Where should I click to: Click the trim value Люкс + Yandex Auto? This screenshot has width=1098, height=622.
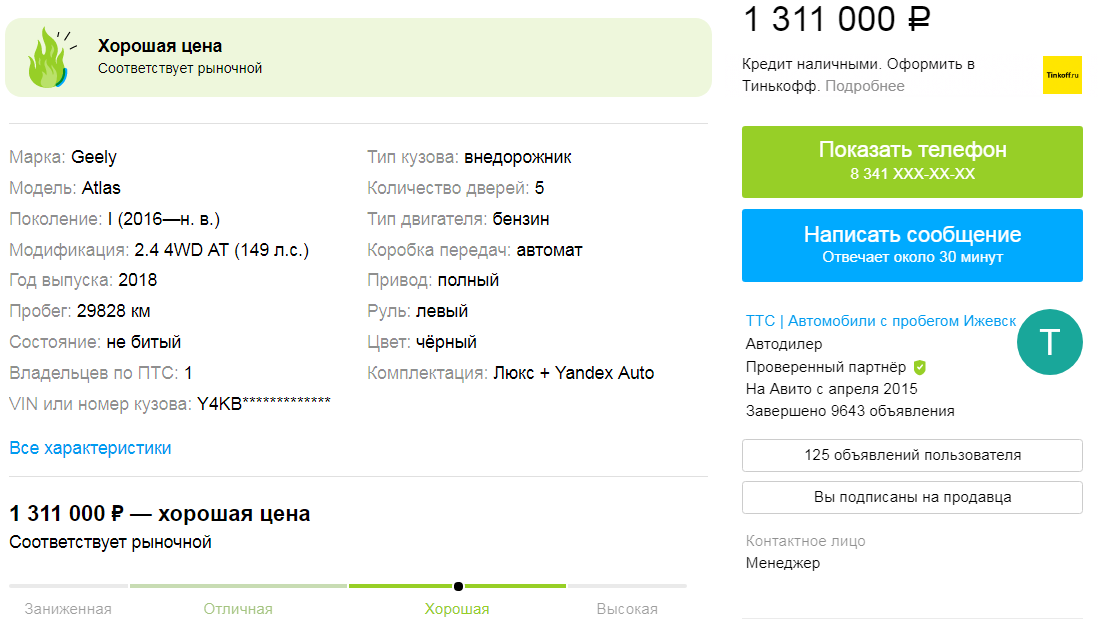(574, 373)
